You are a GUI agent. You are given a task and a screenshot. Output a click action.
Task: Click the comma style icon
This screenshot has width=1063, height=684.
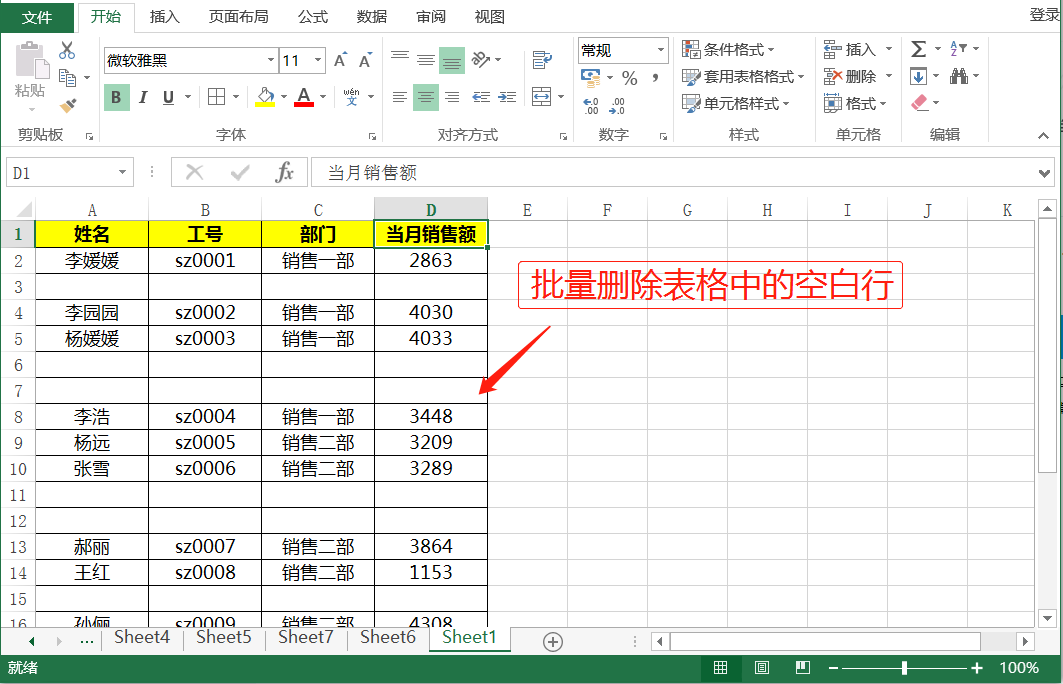click(x=655, y=79)
